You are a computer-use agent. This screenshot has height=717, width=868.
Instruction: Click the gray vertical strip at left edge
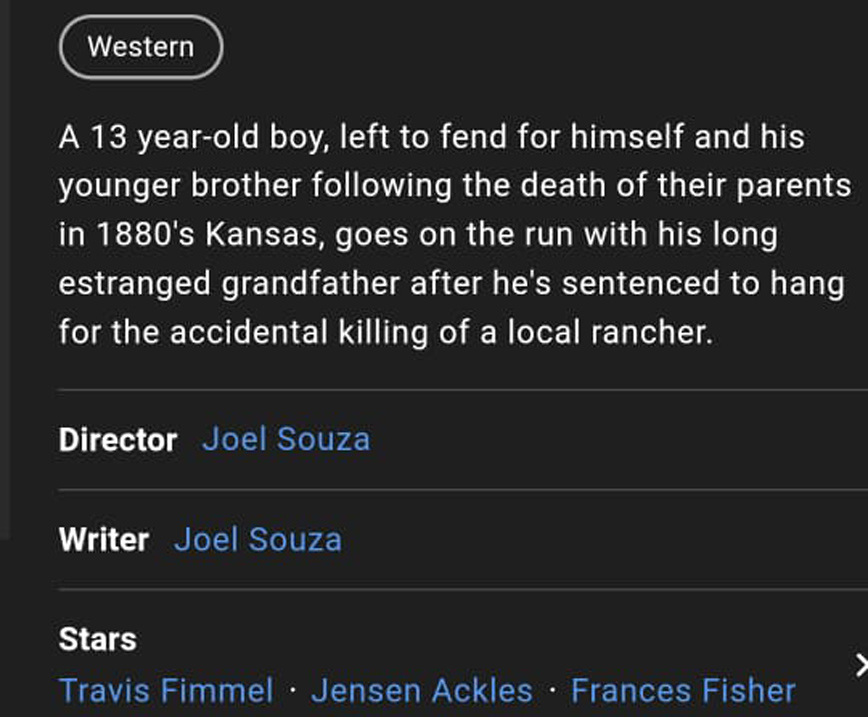pos(4,270)
